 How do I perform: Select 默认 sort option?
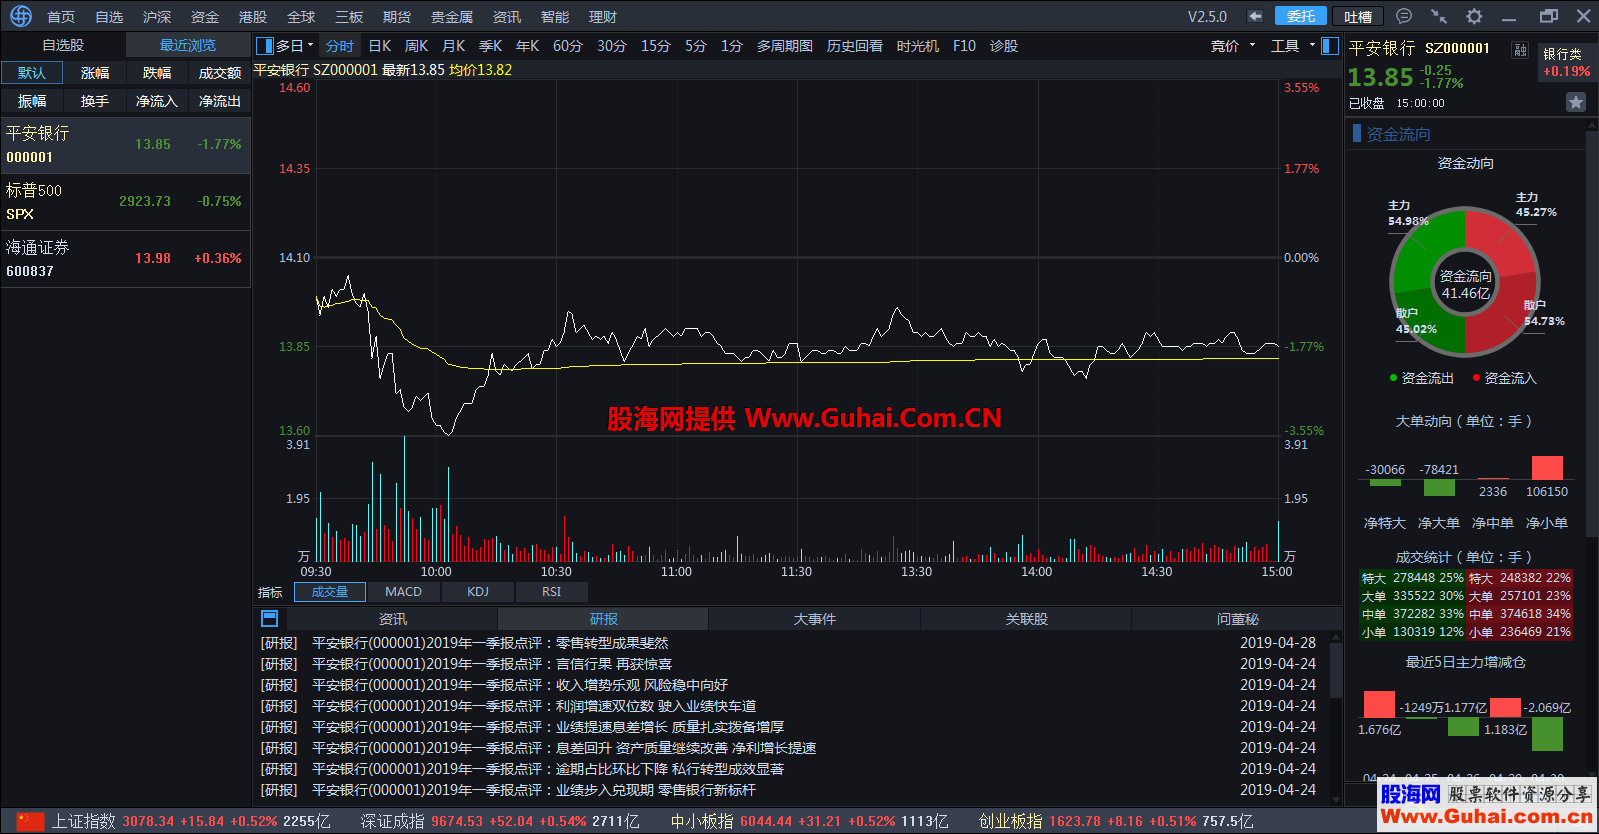coord(32,73)
